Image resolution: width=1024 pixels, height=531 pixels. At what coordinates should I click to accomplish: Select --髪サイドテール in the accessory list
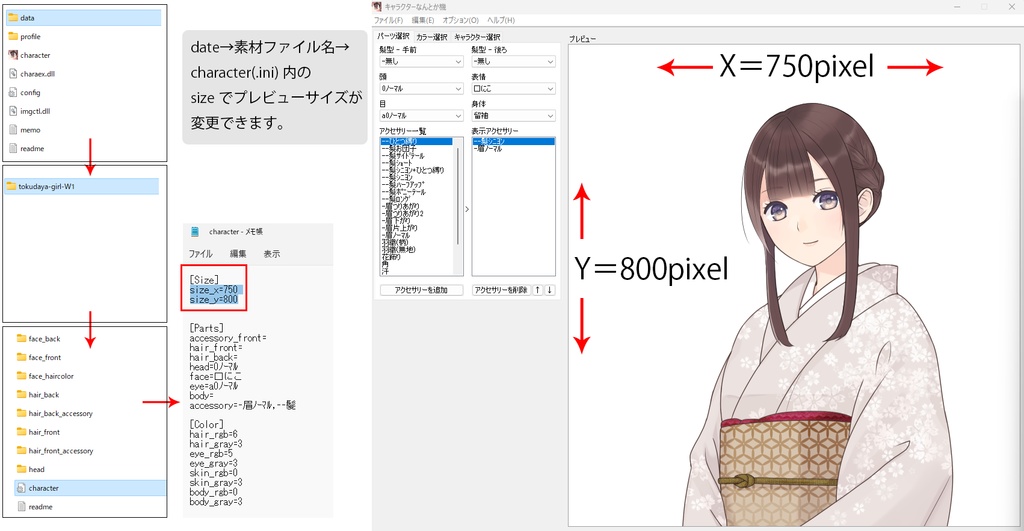point(403,155)
